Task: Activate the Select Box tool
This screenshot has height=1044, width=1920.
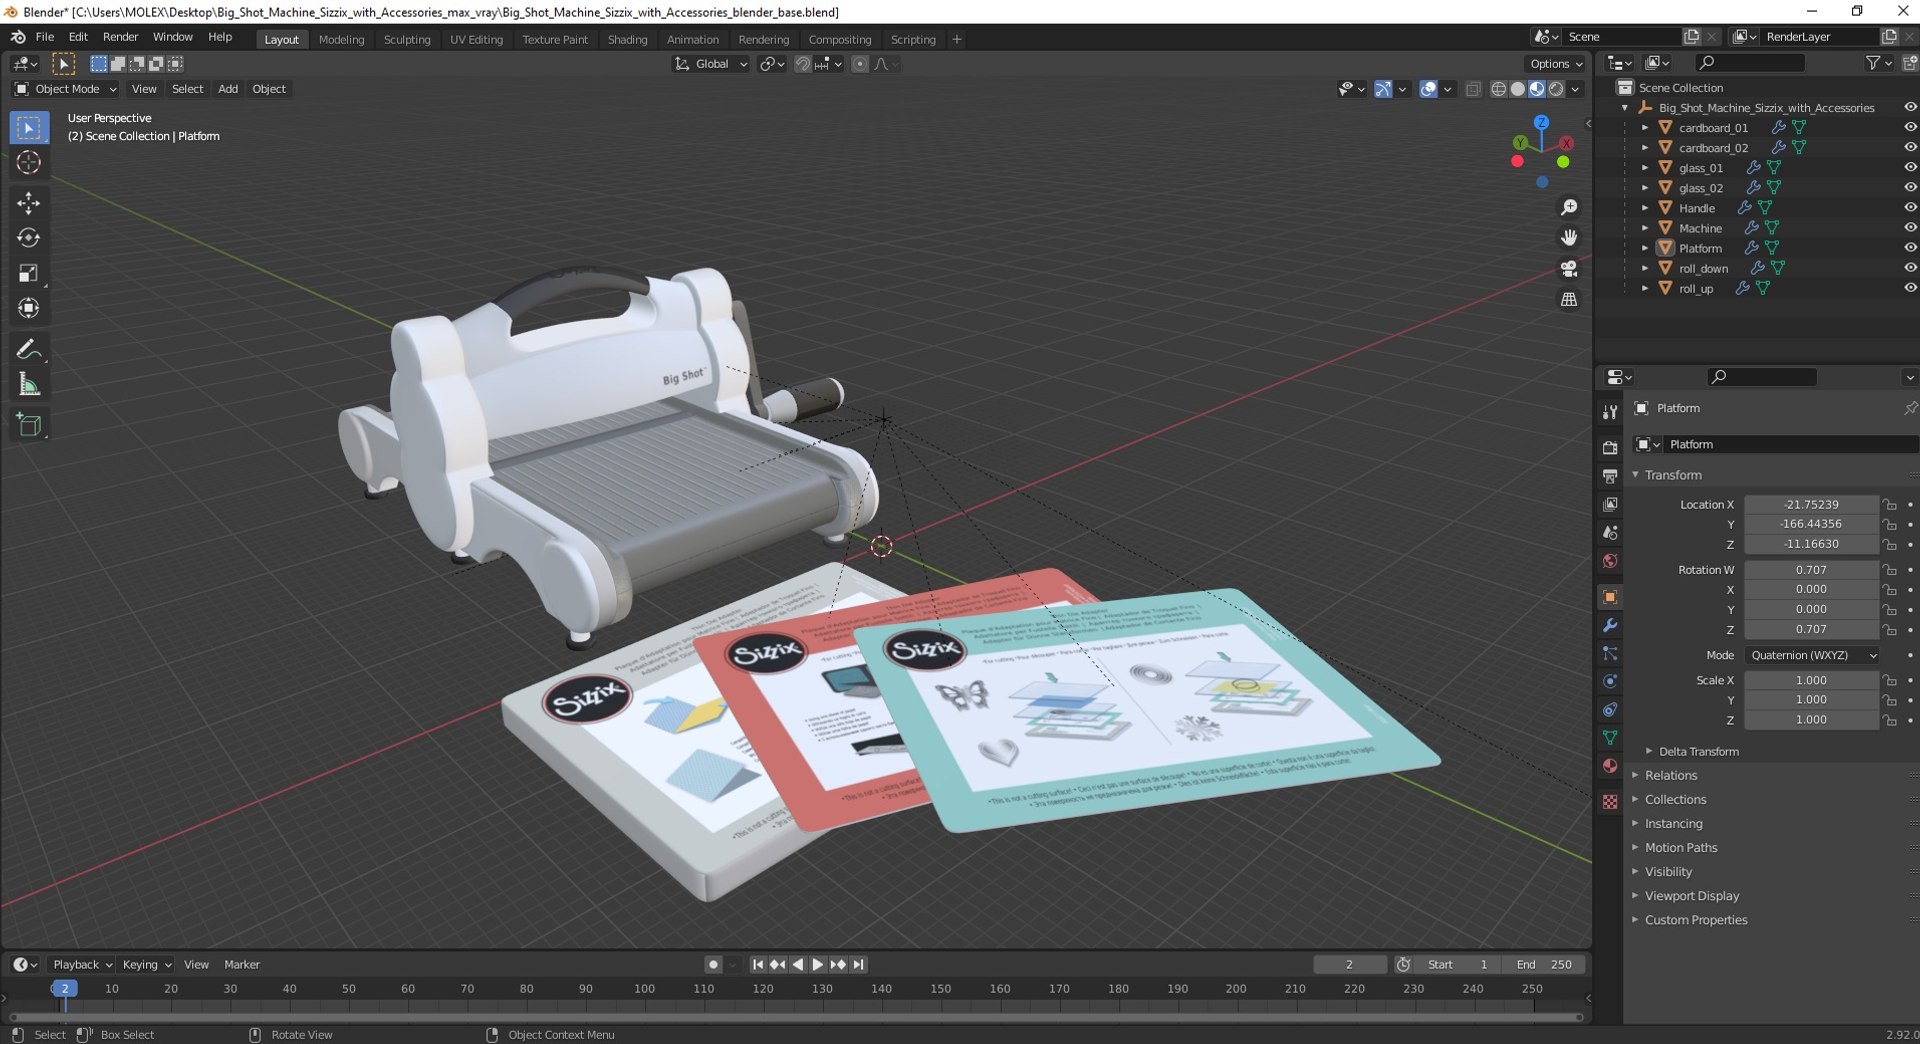Action: tap(28, 128)
